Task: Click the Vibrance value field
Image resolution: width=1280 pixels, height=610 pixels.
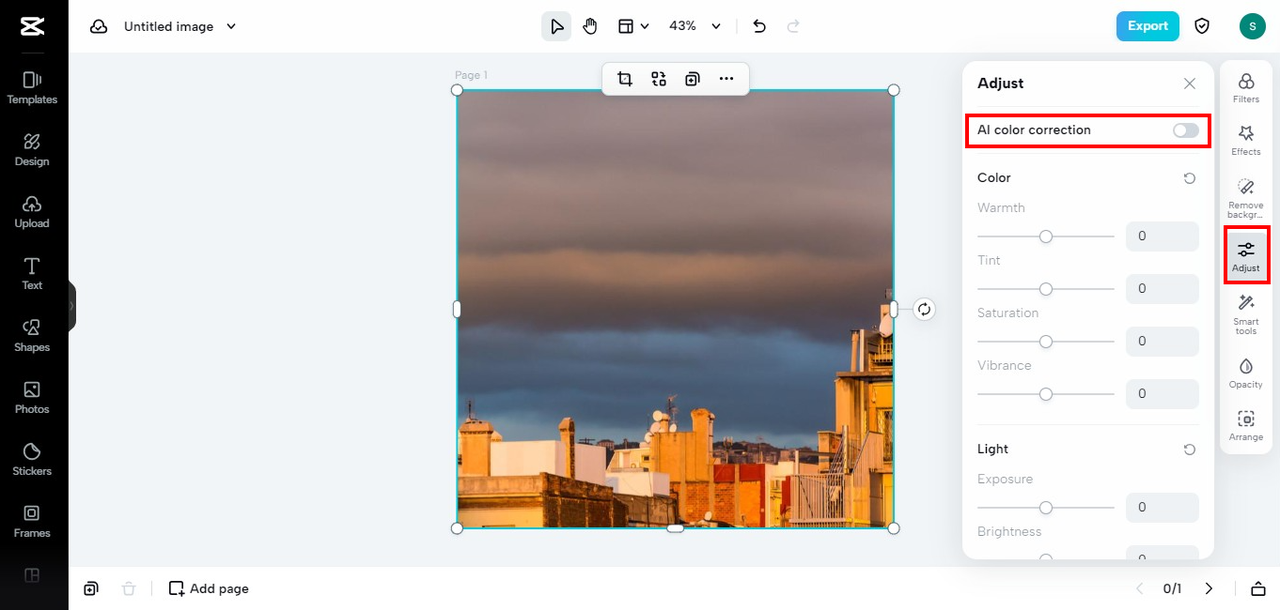Action: (1162, 394)
